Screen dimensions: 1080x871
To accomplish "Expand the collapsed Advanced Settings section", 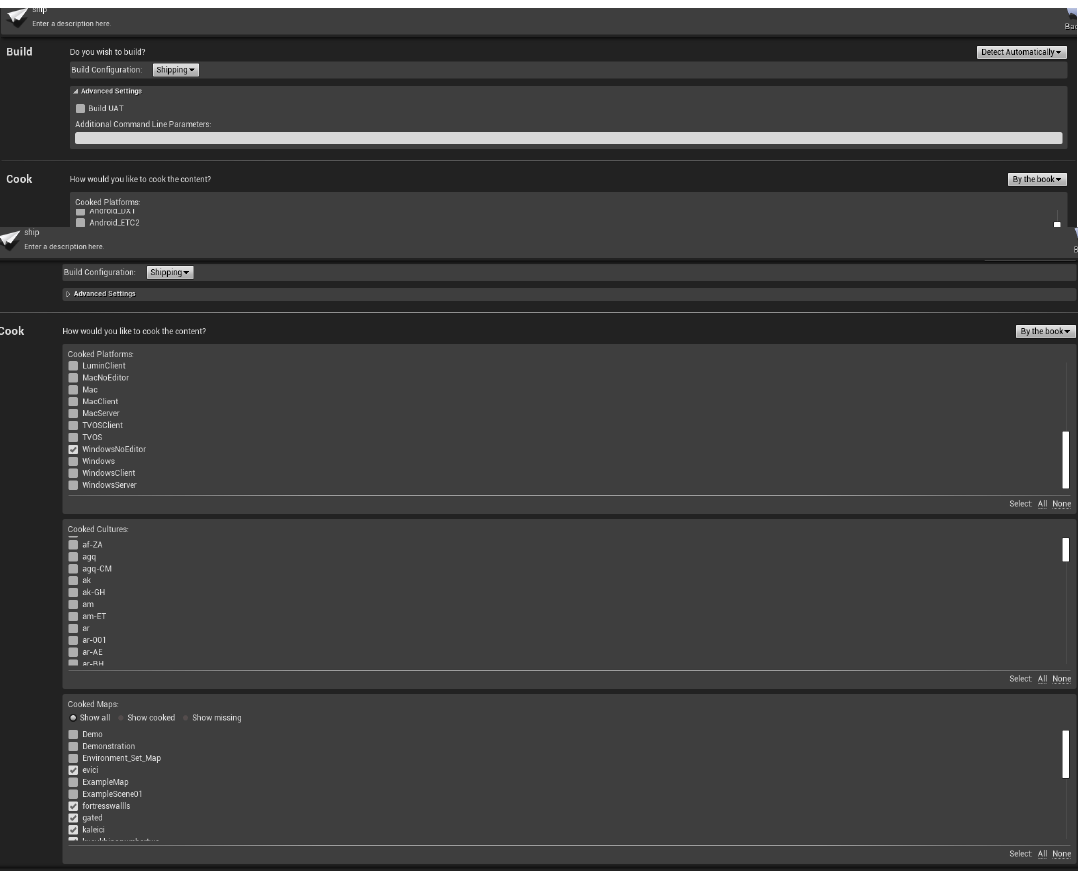I will click(103, 293).
